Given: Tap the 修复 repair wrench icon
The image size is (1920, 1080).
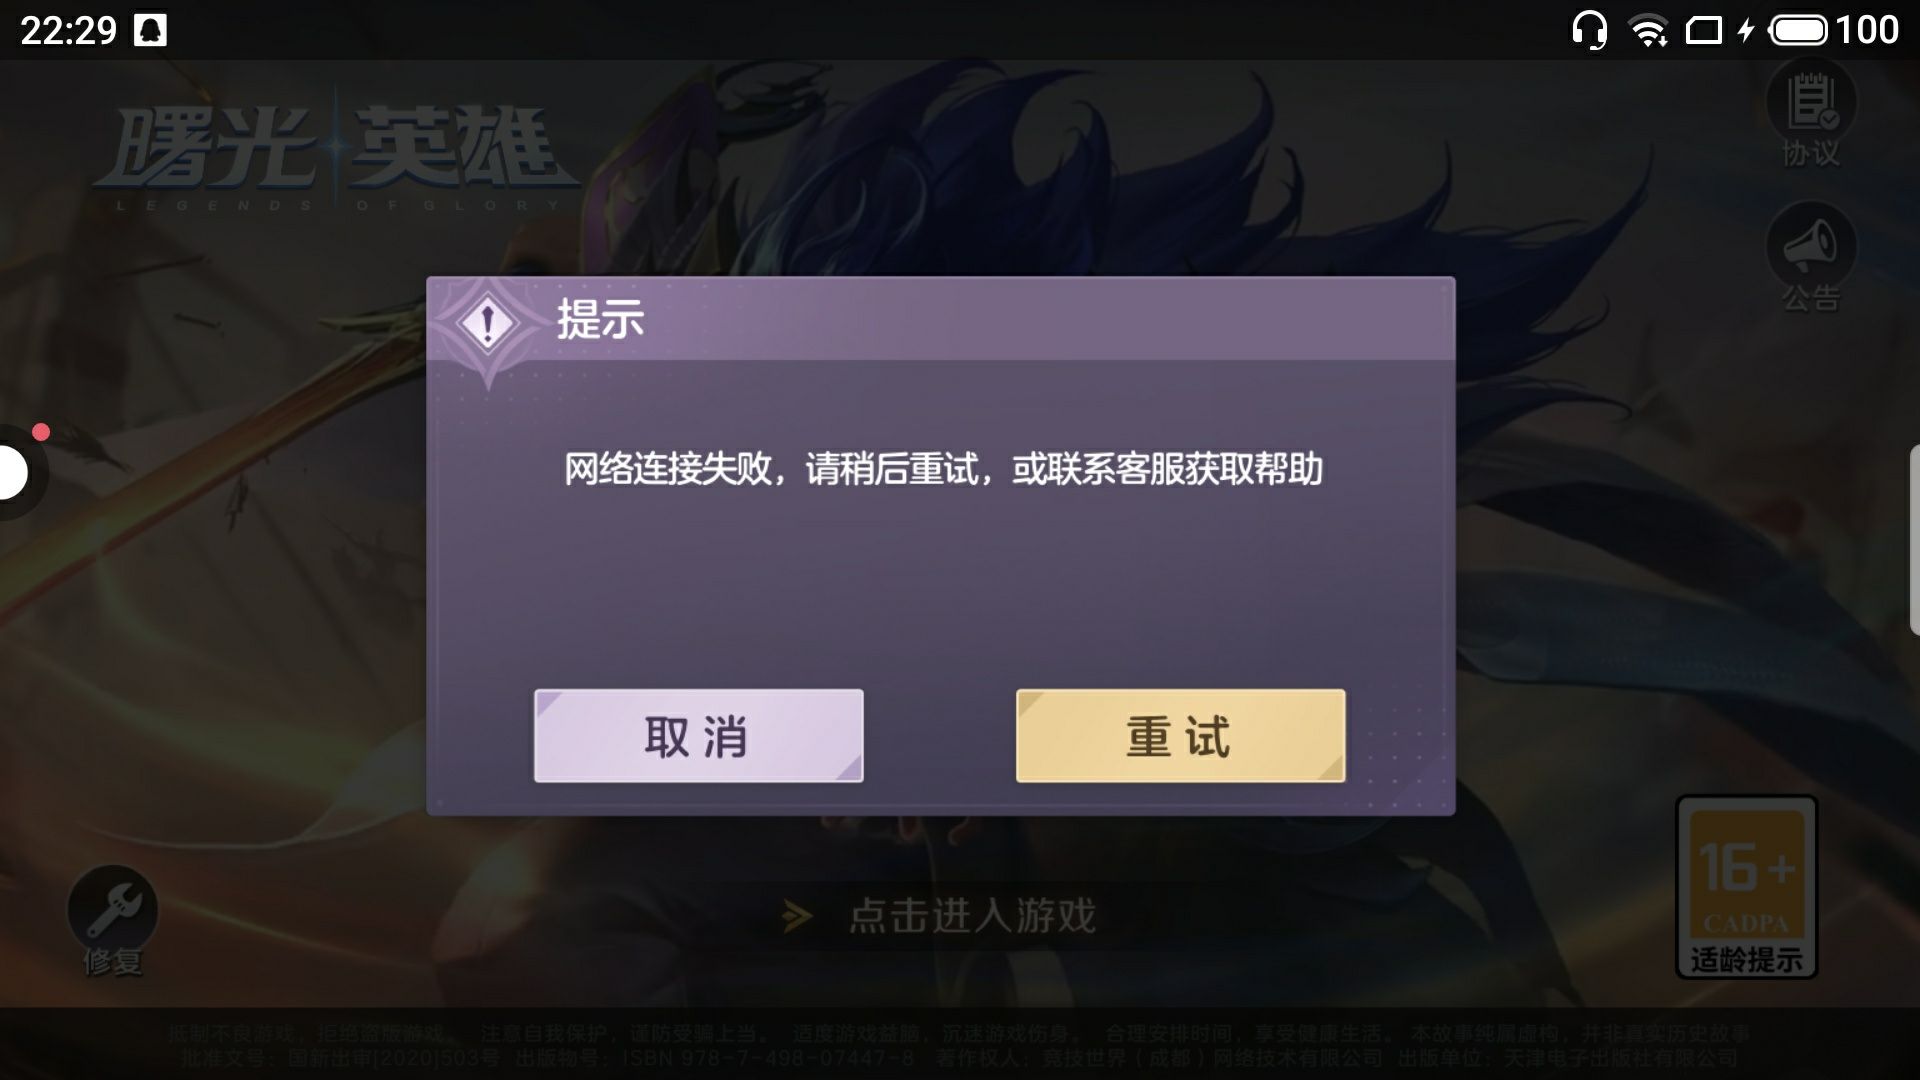Looking at the screenshot, I should pos(112,920).
